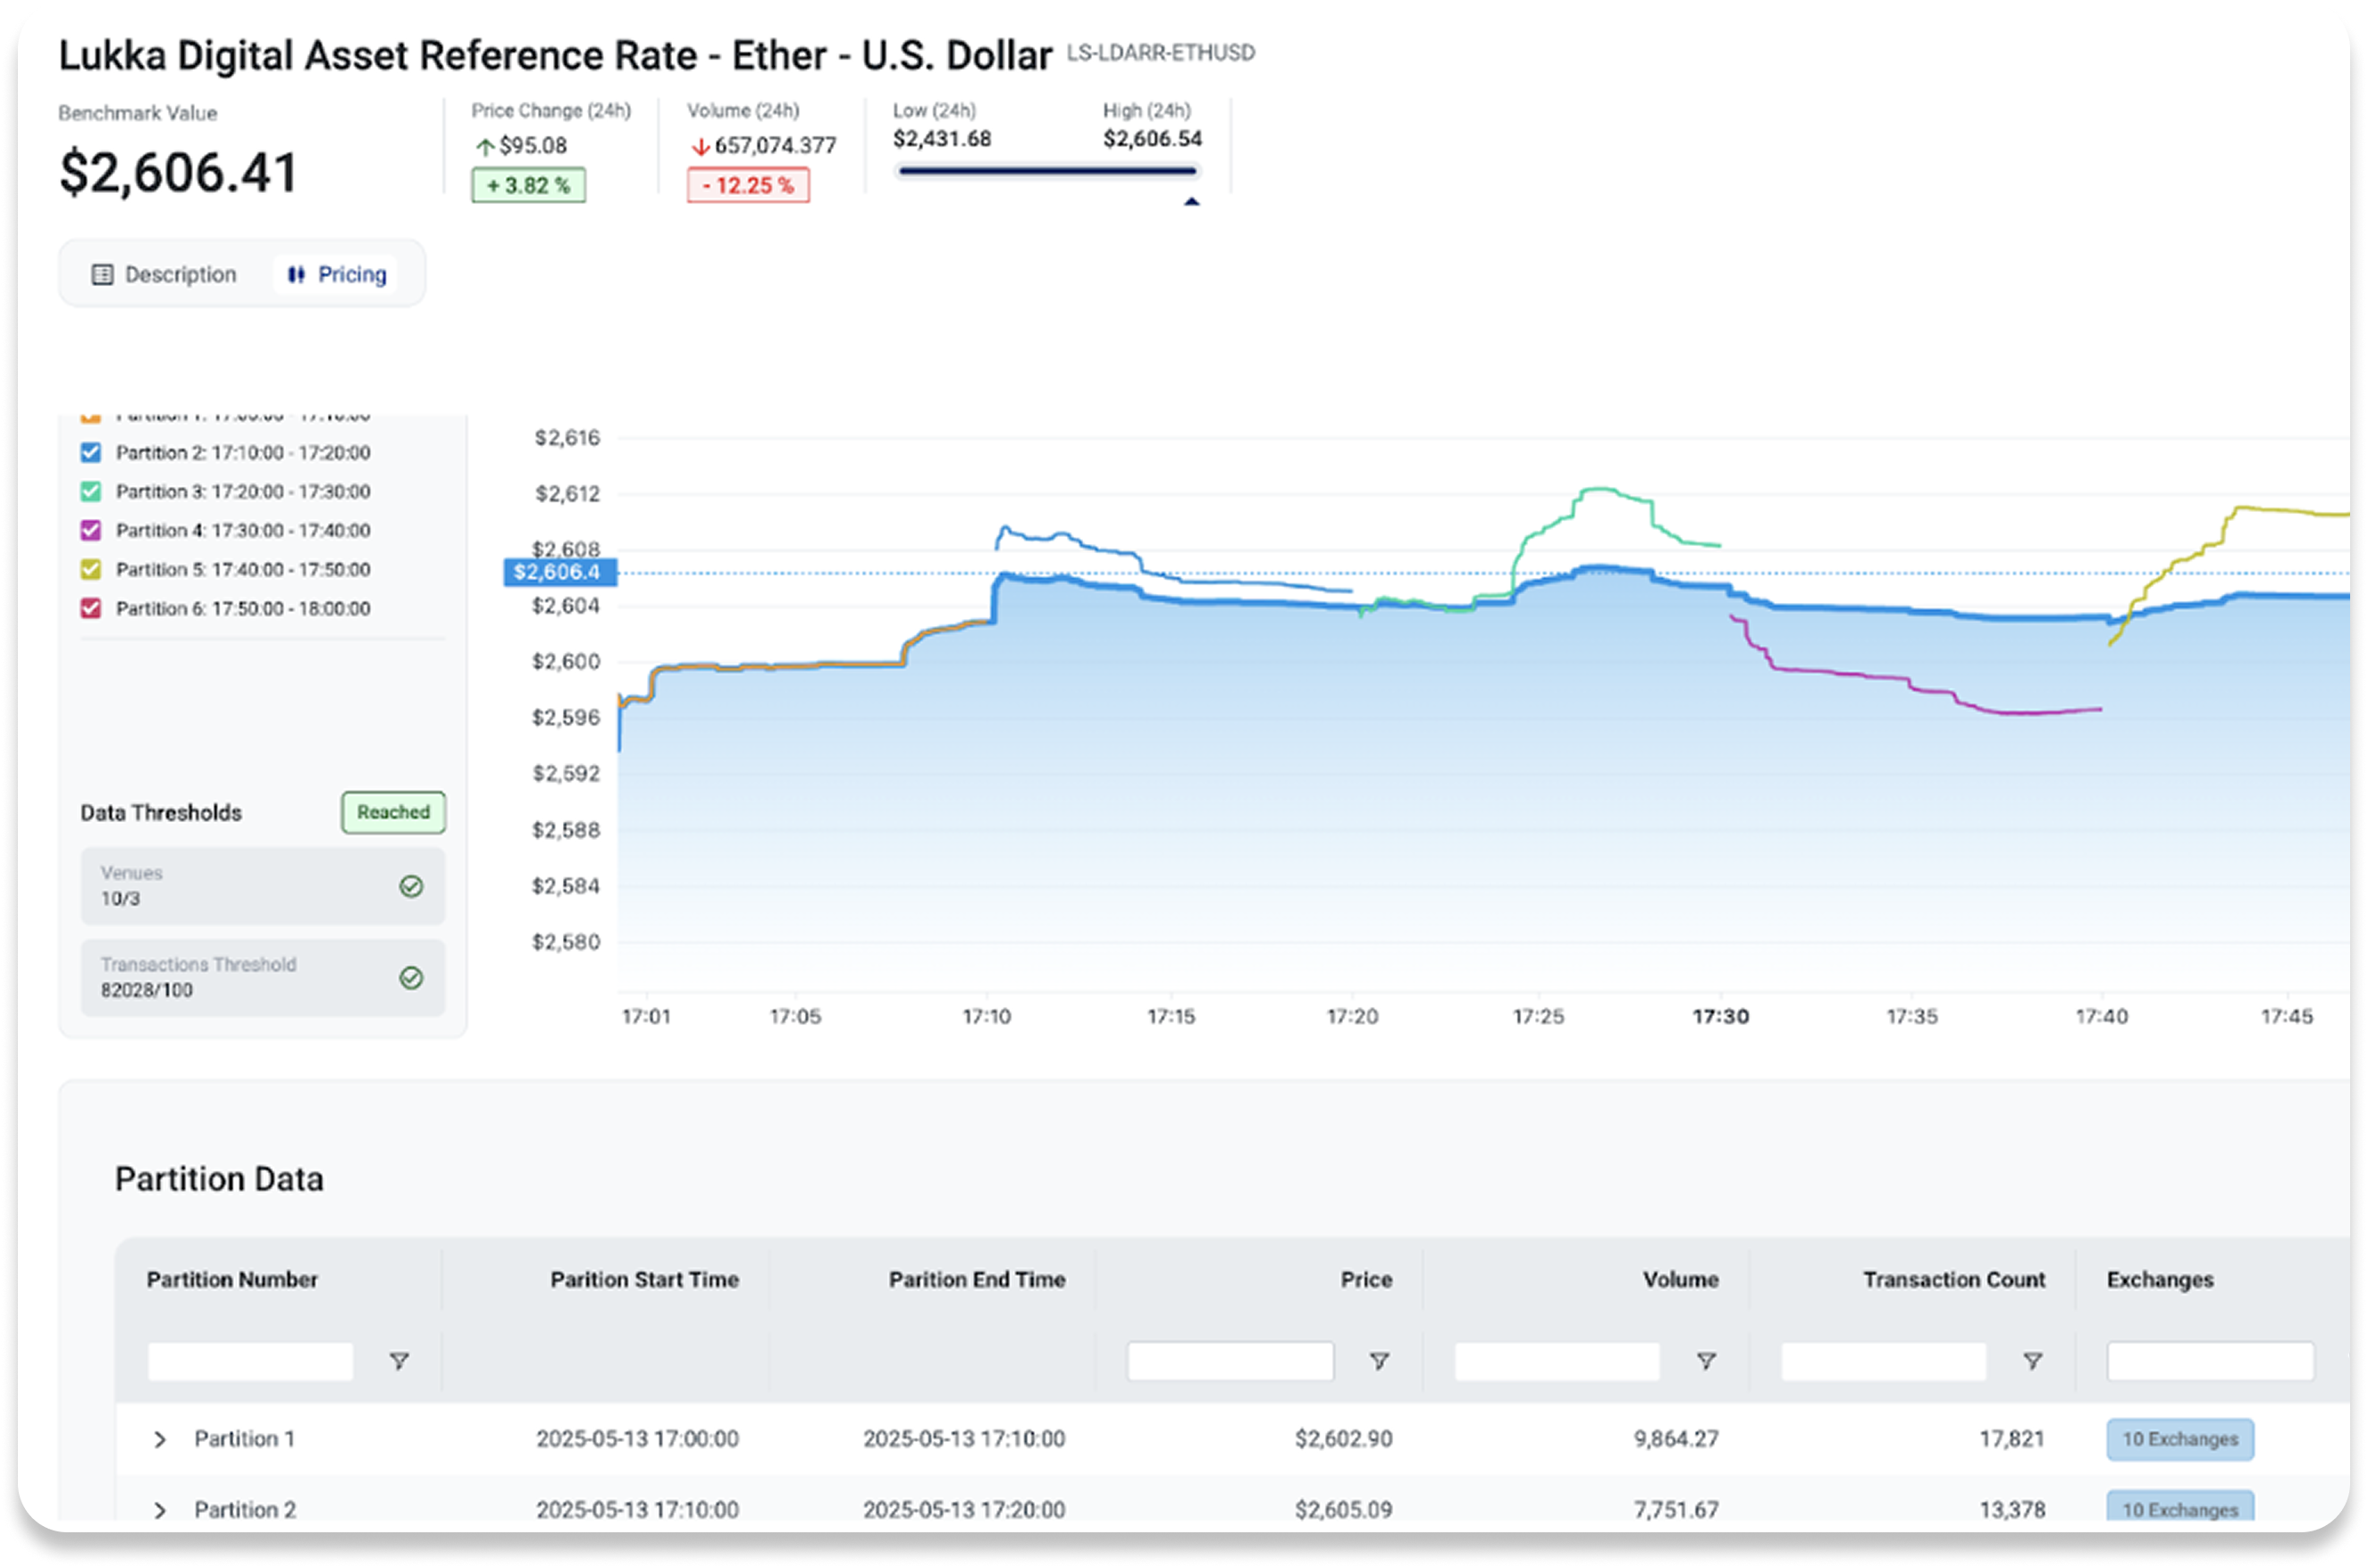Switch to the Pricing tab
The image size is (2368, 1568).
point(336,274)
